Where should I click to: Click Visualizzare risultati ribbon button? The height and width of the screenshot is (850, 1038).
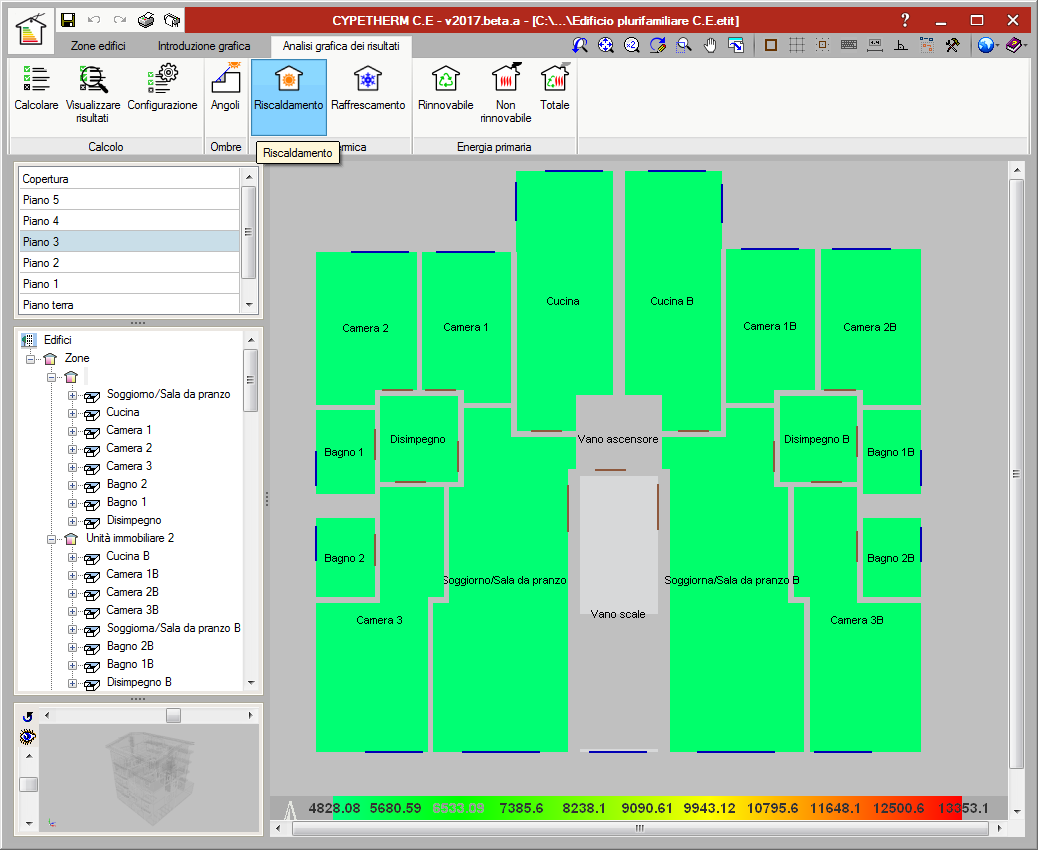click(x=93, y=96)
